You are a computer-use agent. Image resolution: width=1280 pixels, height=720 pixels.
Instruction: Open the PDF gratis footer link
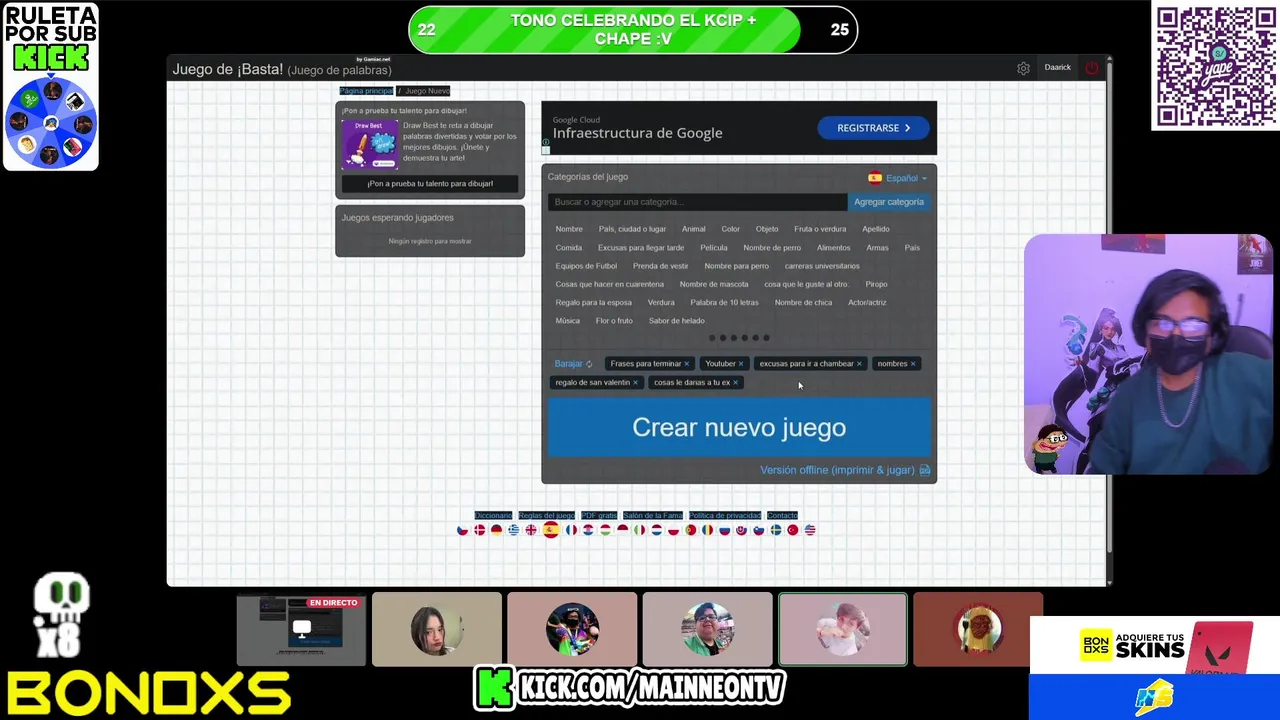(599, 515)
